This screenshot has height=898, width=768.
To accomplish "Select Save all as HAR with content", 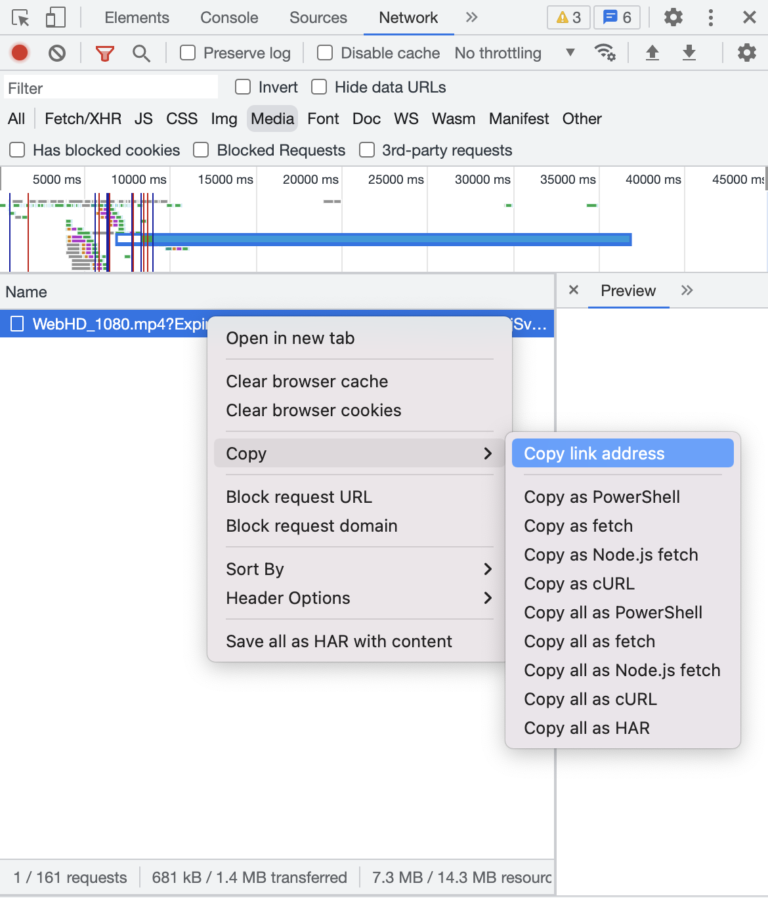I will (x=339, y=641).
